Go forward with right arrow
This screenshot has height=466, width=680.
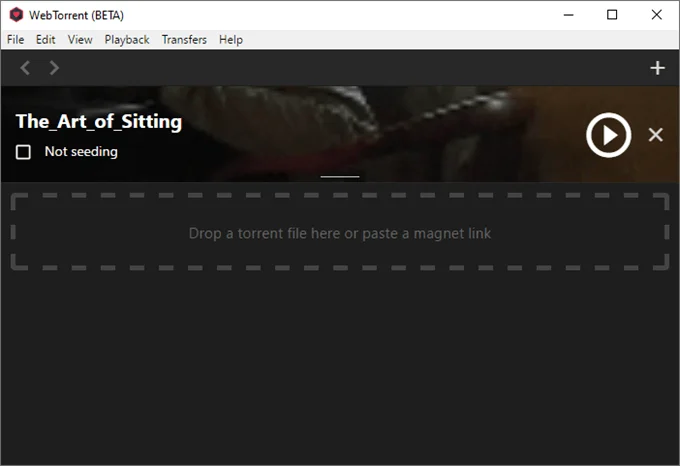click(x=54, y=68)
